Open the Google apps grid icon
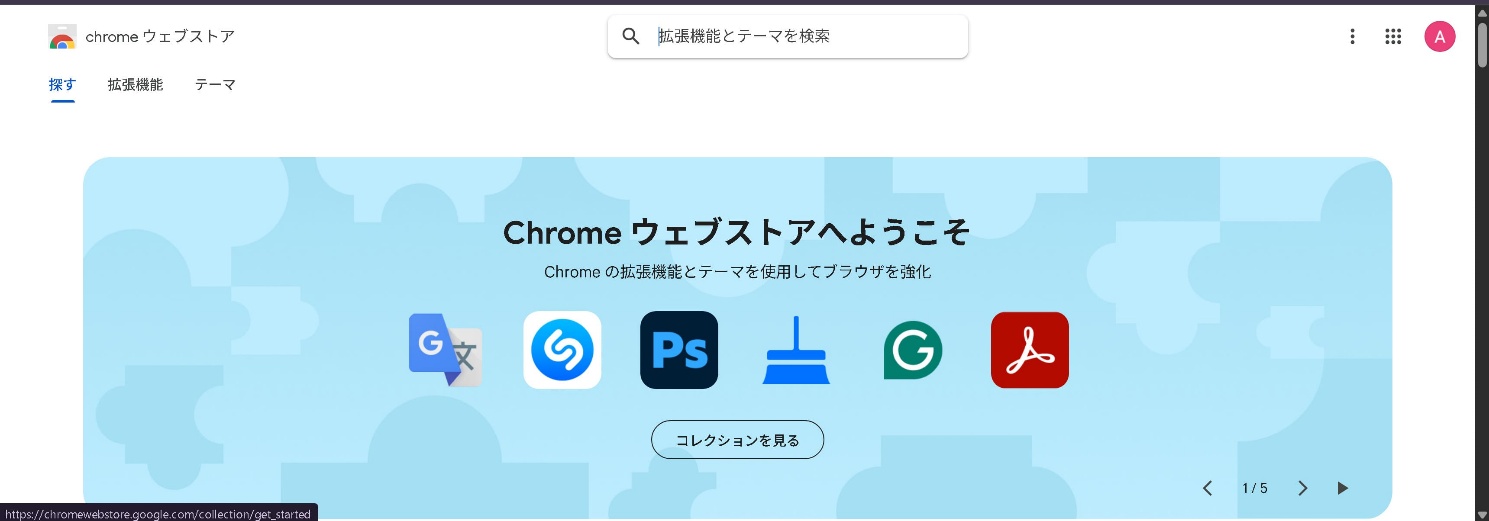The height and width of the screenshot is (521, 1489). pos(1393,37)
